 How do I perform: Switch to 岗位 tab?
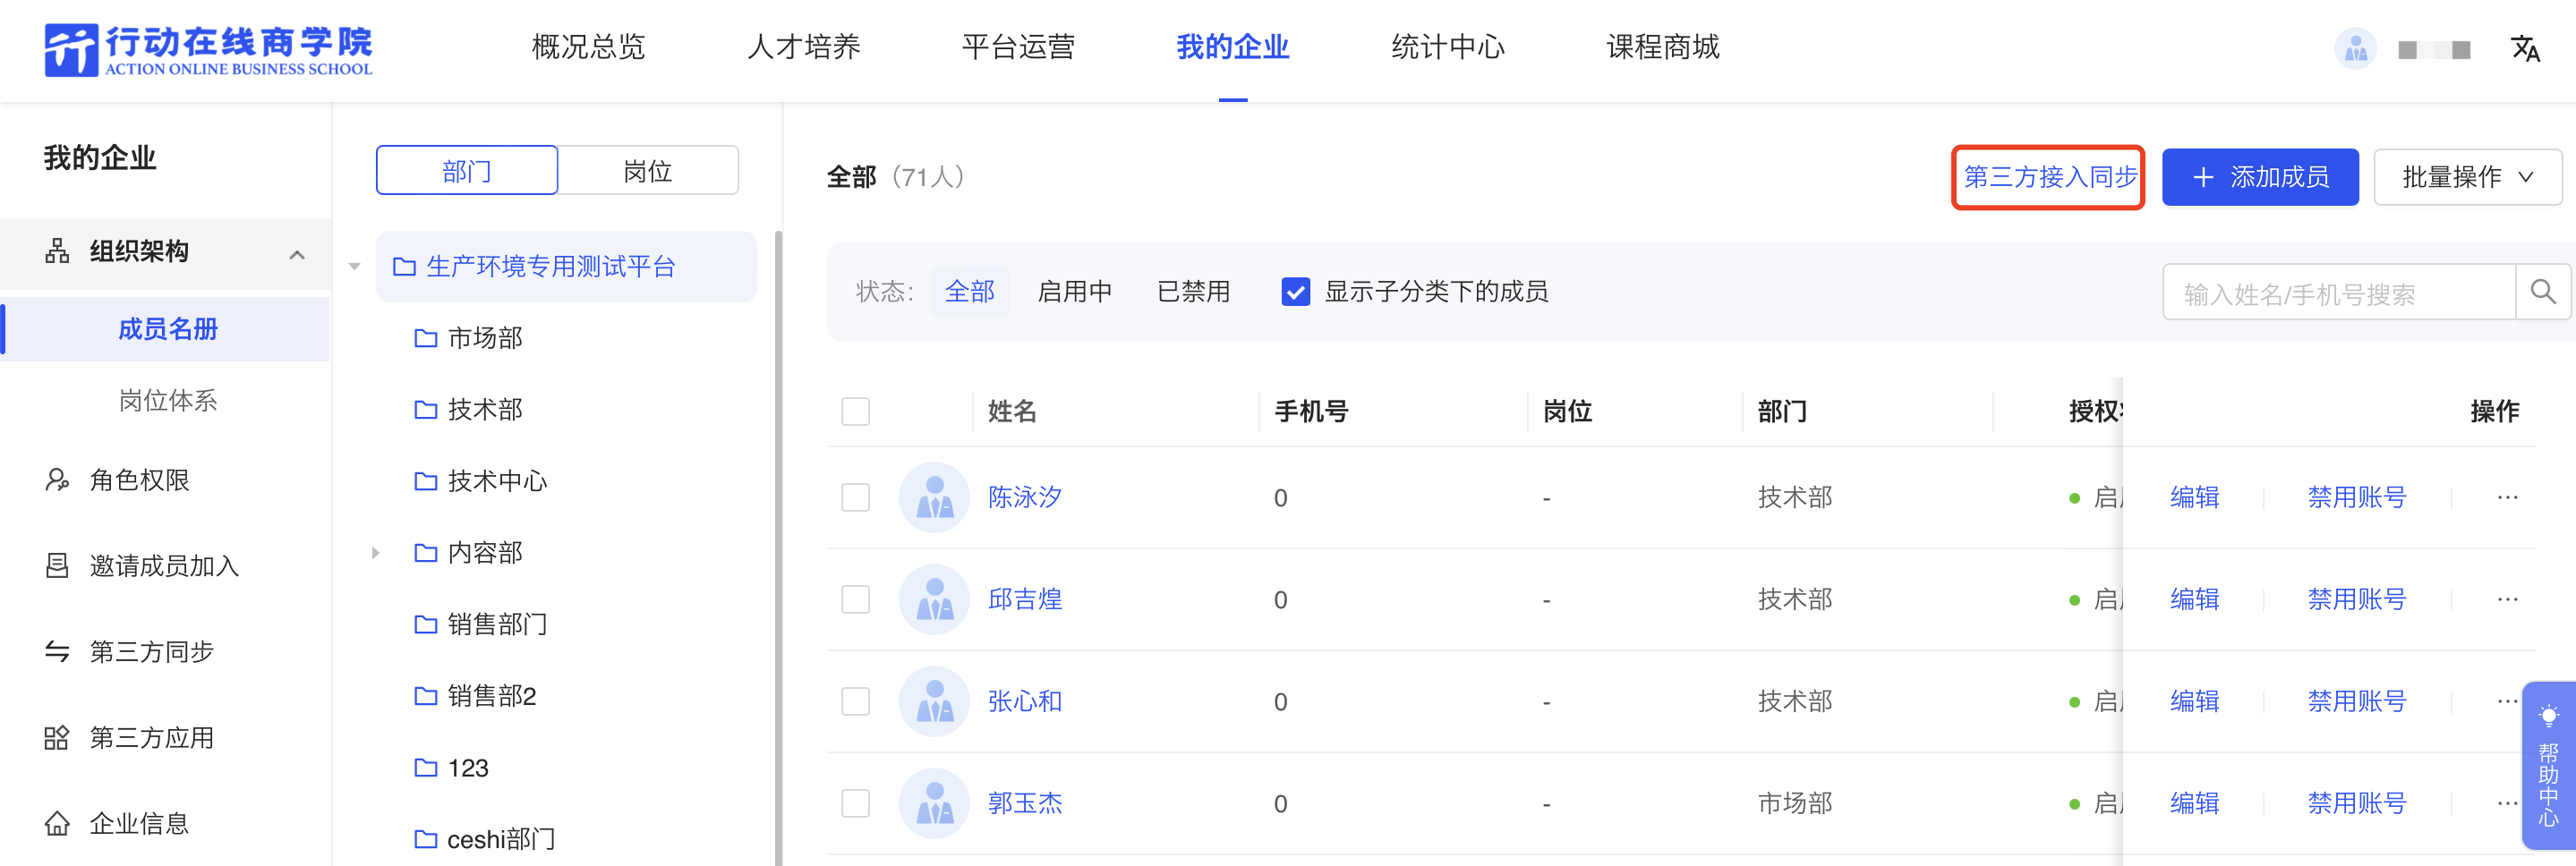[647, 170]
